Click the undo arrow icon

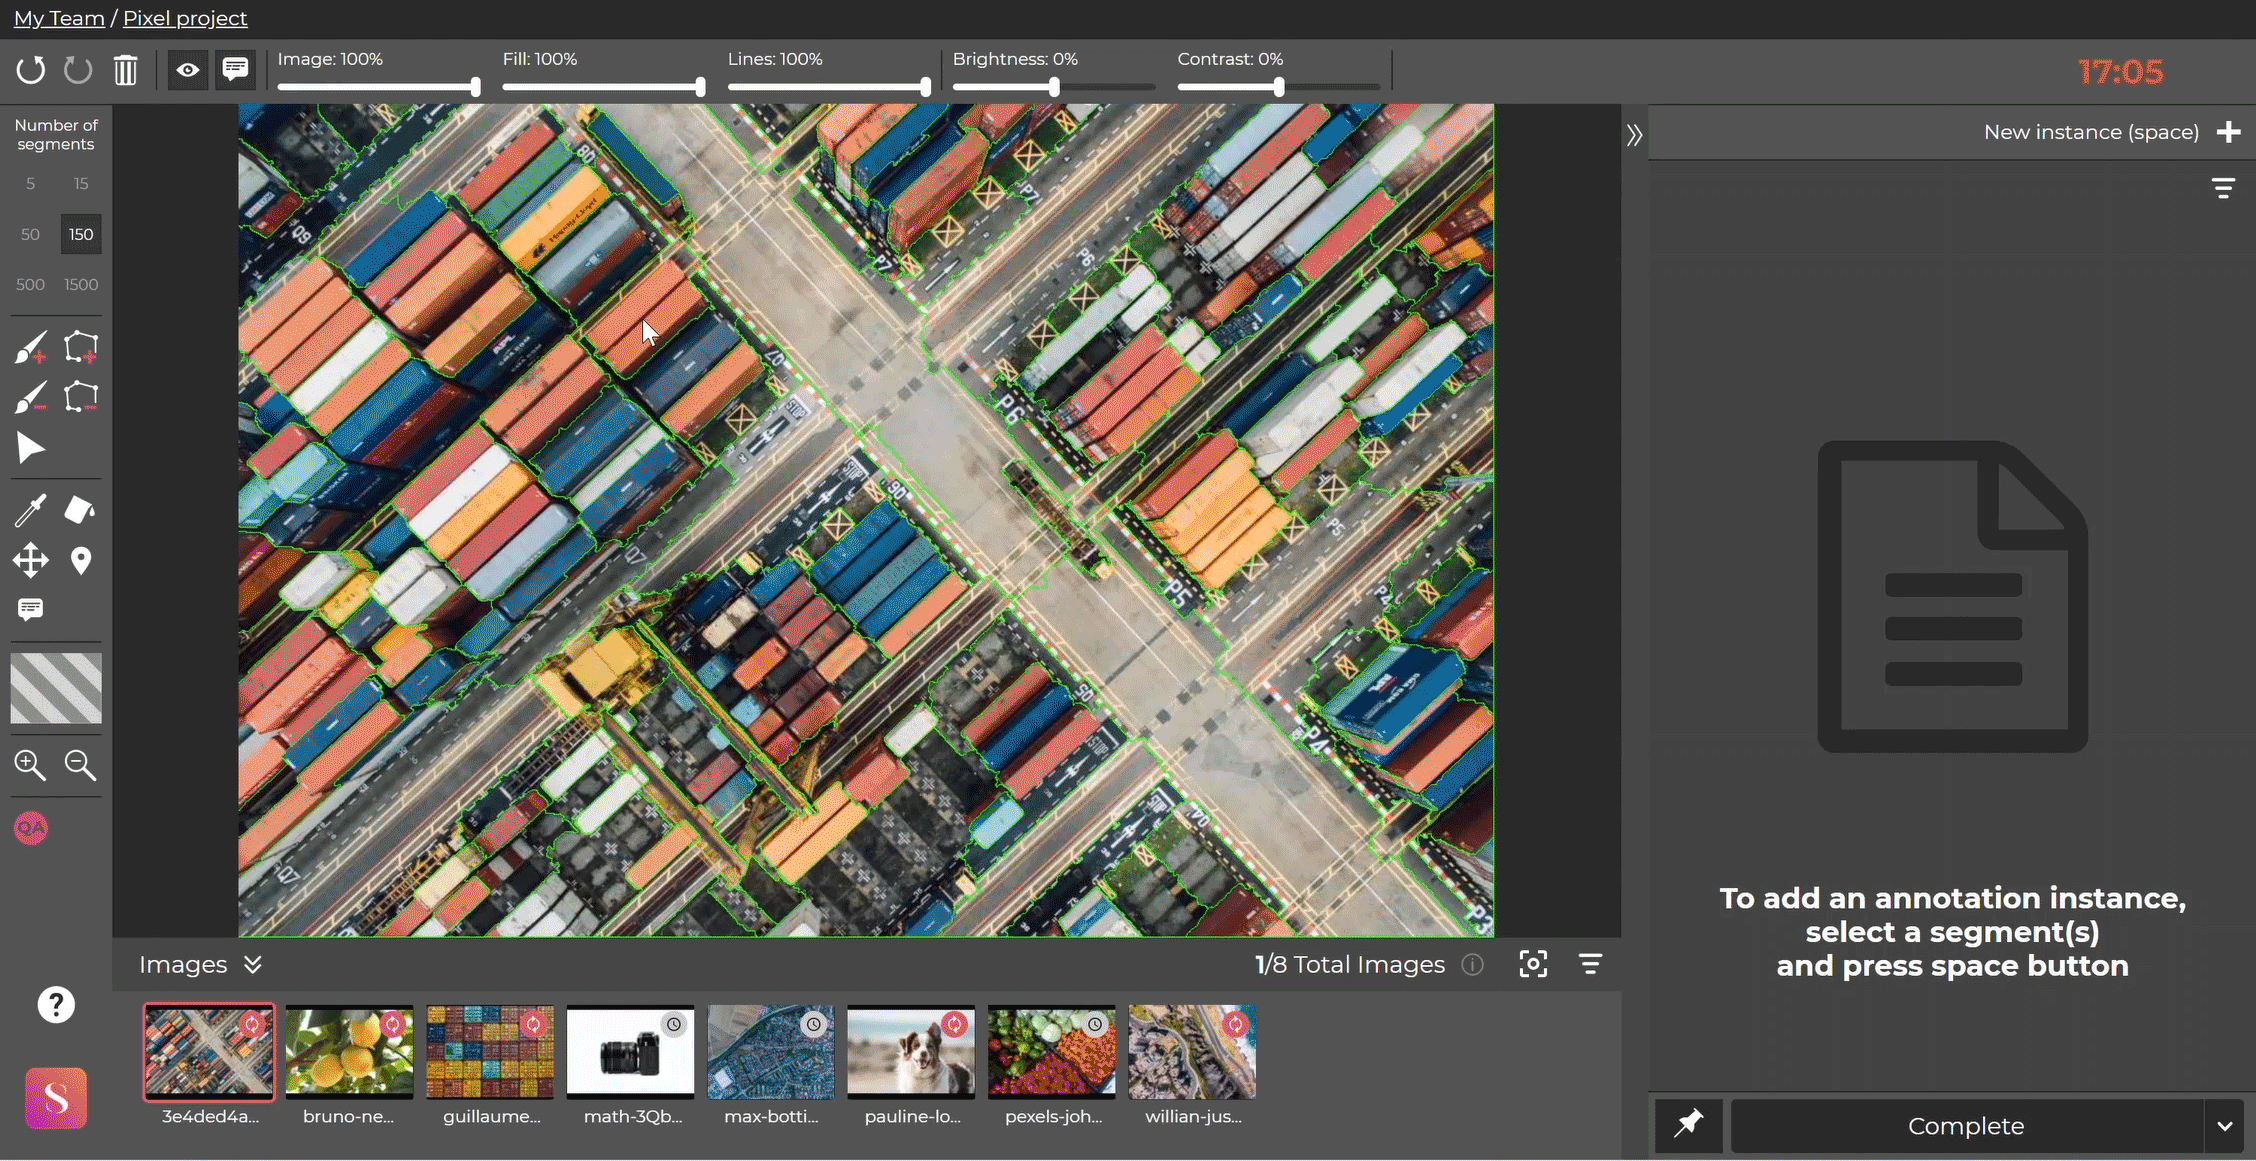(31, 70)
